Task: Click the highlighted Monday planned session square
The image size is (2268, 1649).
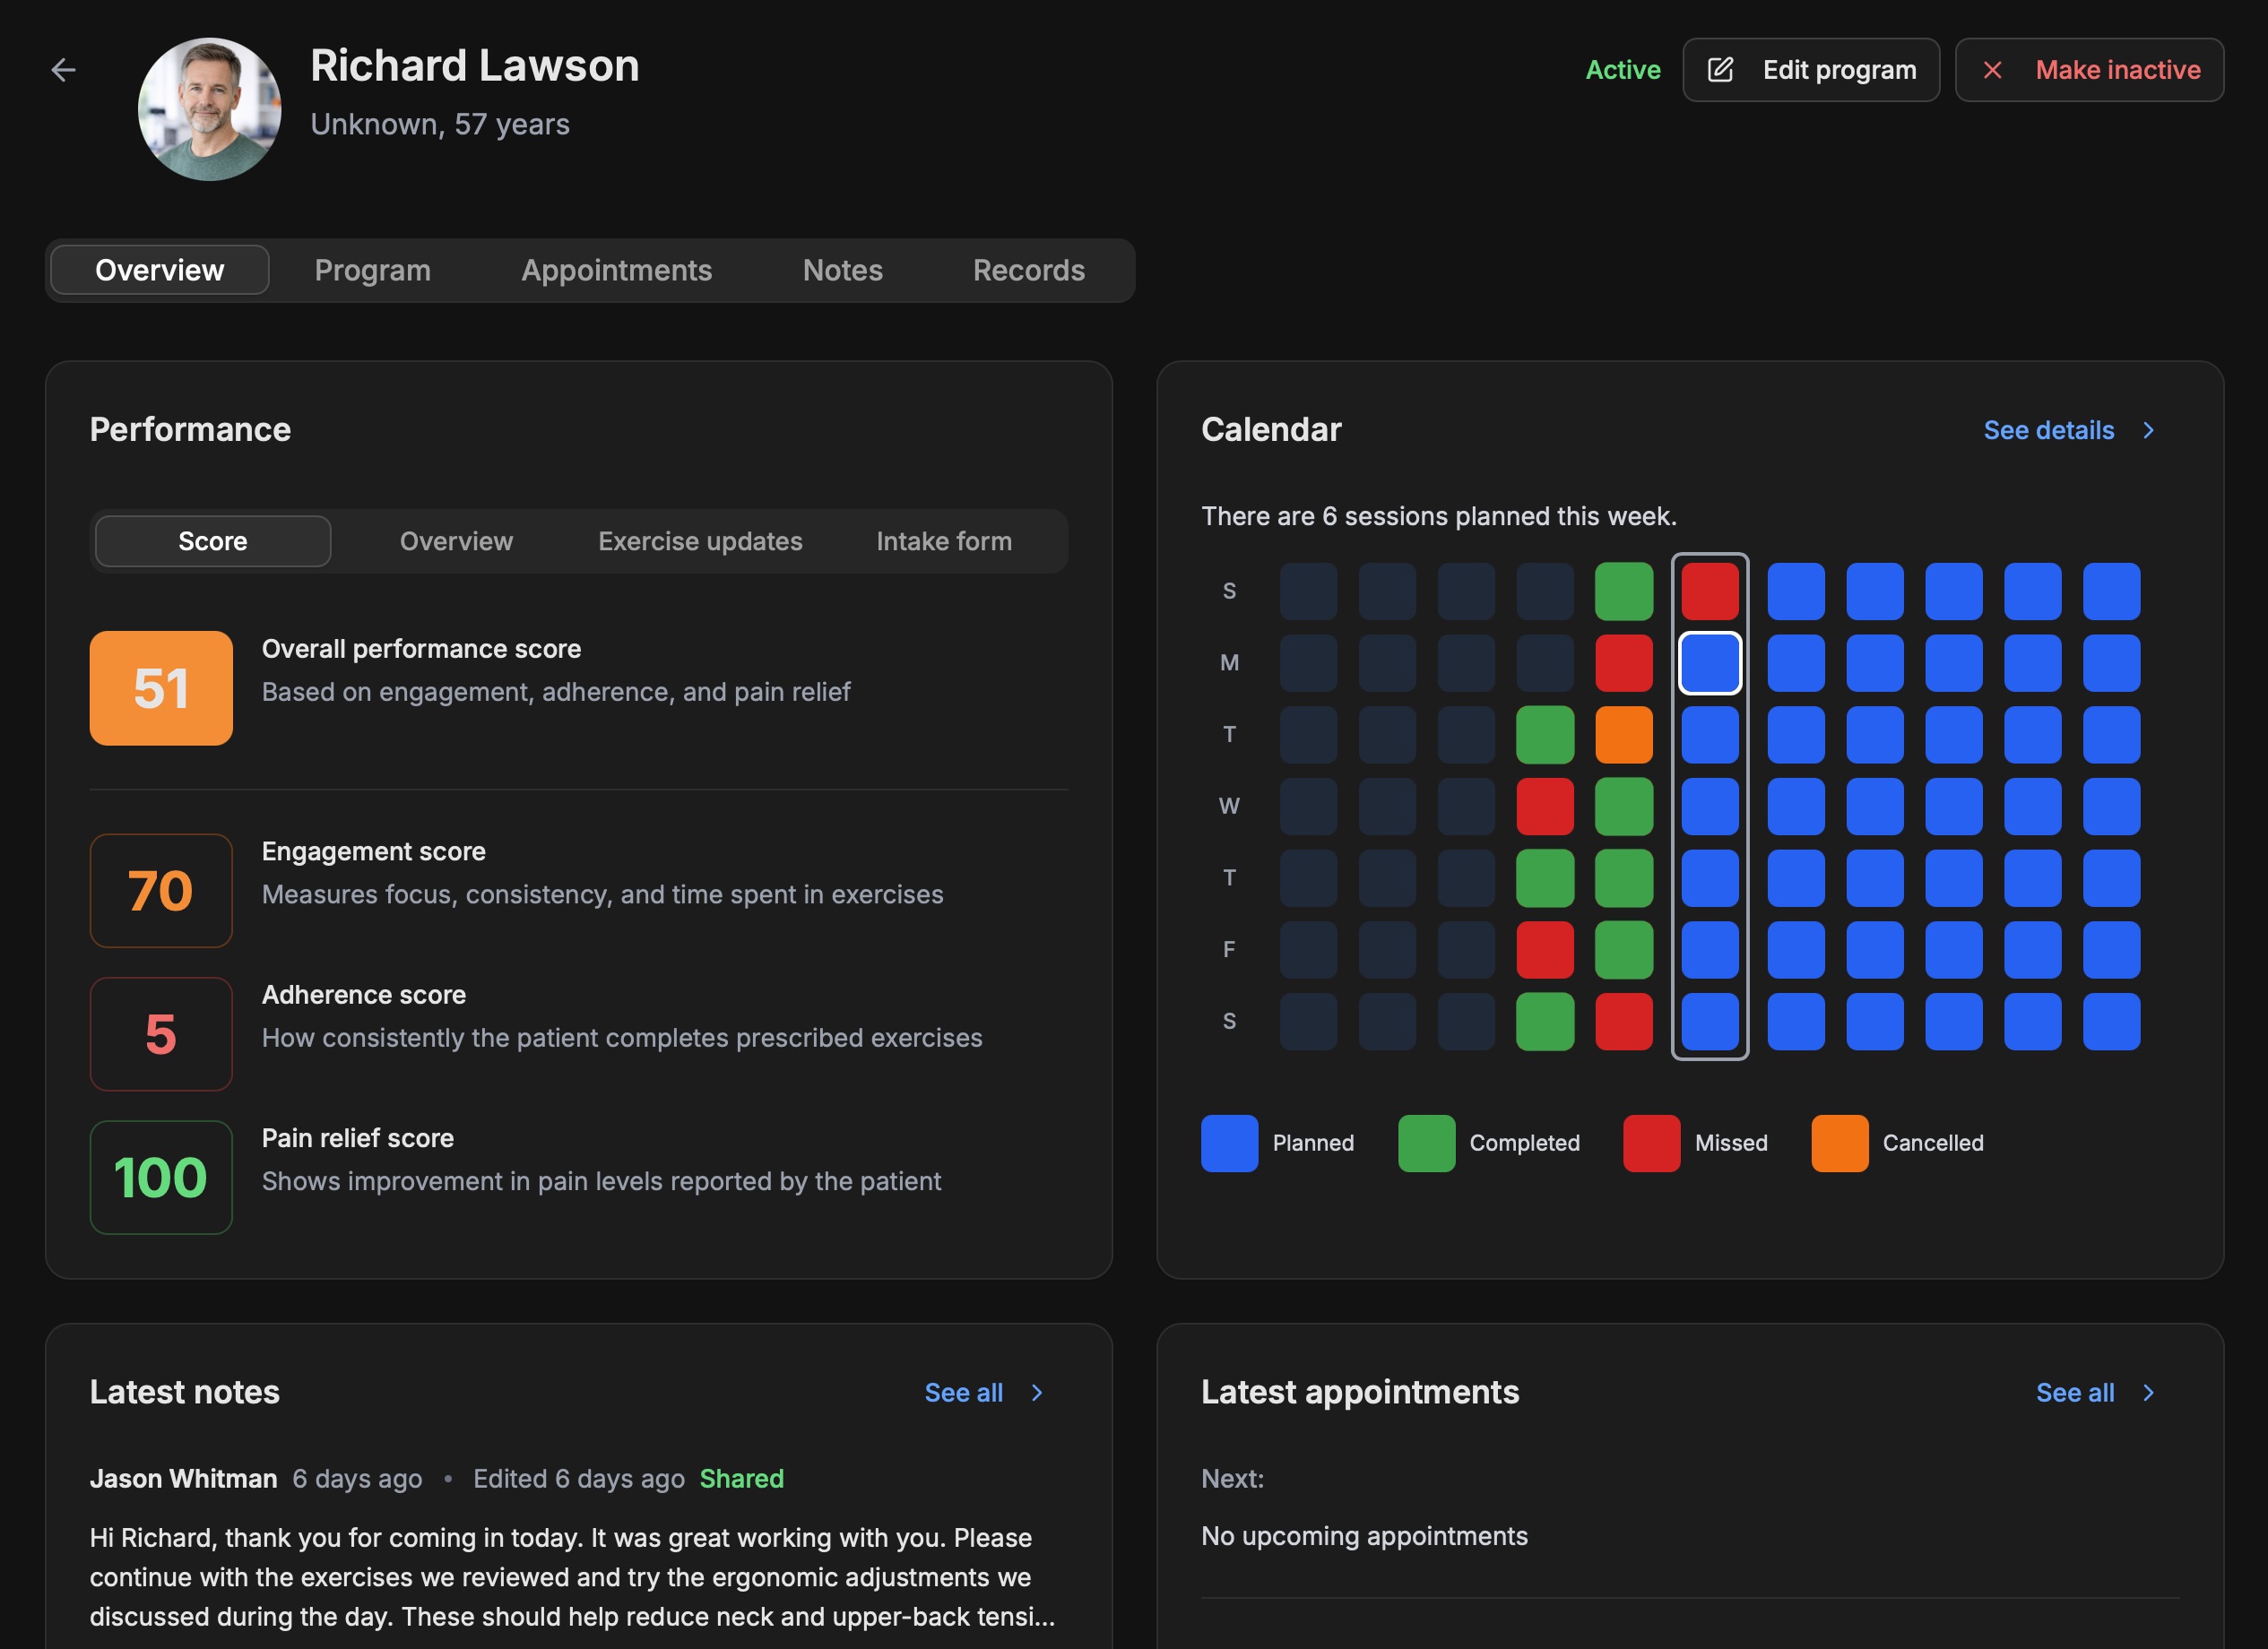Action: (1709, 663)
